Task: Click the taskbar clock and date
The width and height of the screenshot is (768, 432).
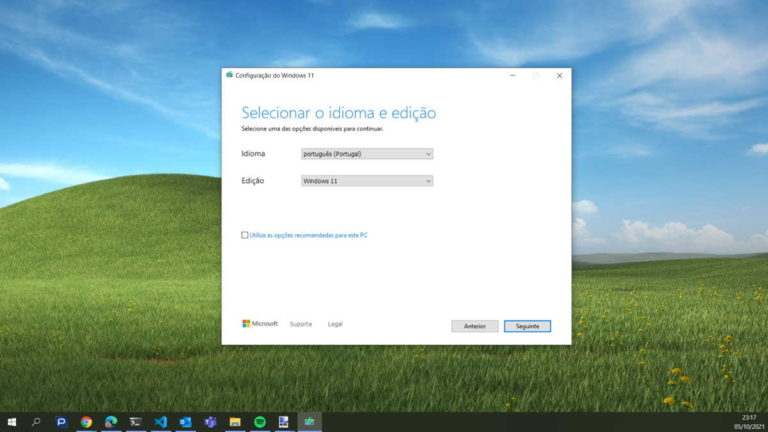Action: point(749,422)
